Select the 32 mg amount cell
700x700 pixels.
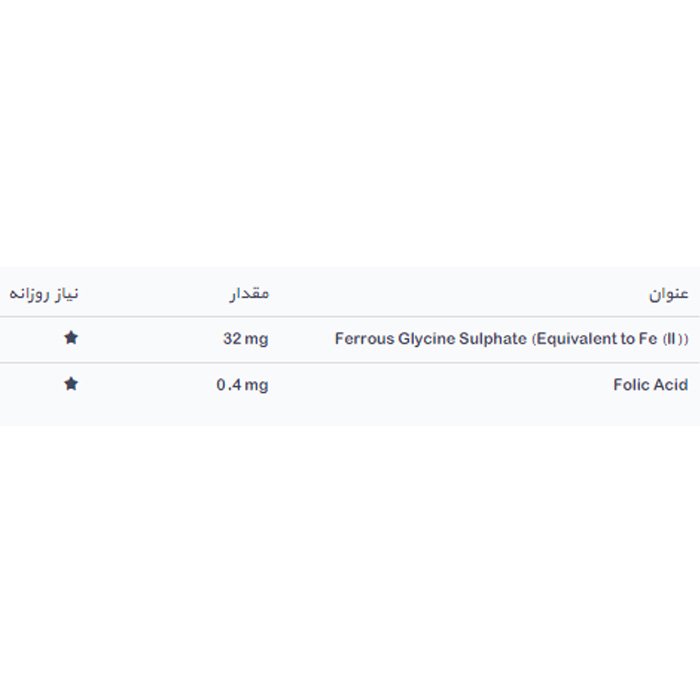coord(245,339)
